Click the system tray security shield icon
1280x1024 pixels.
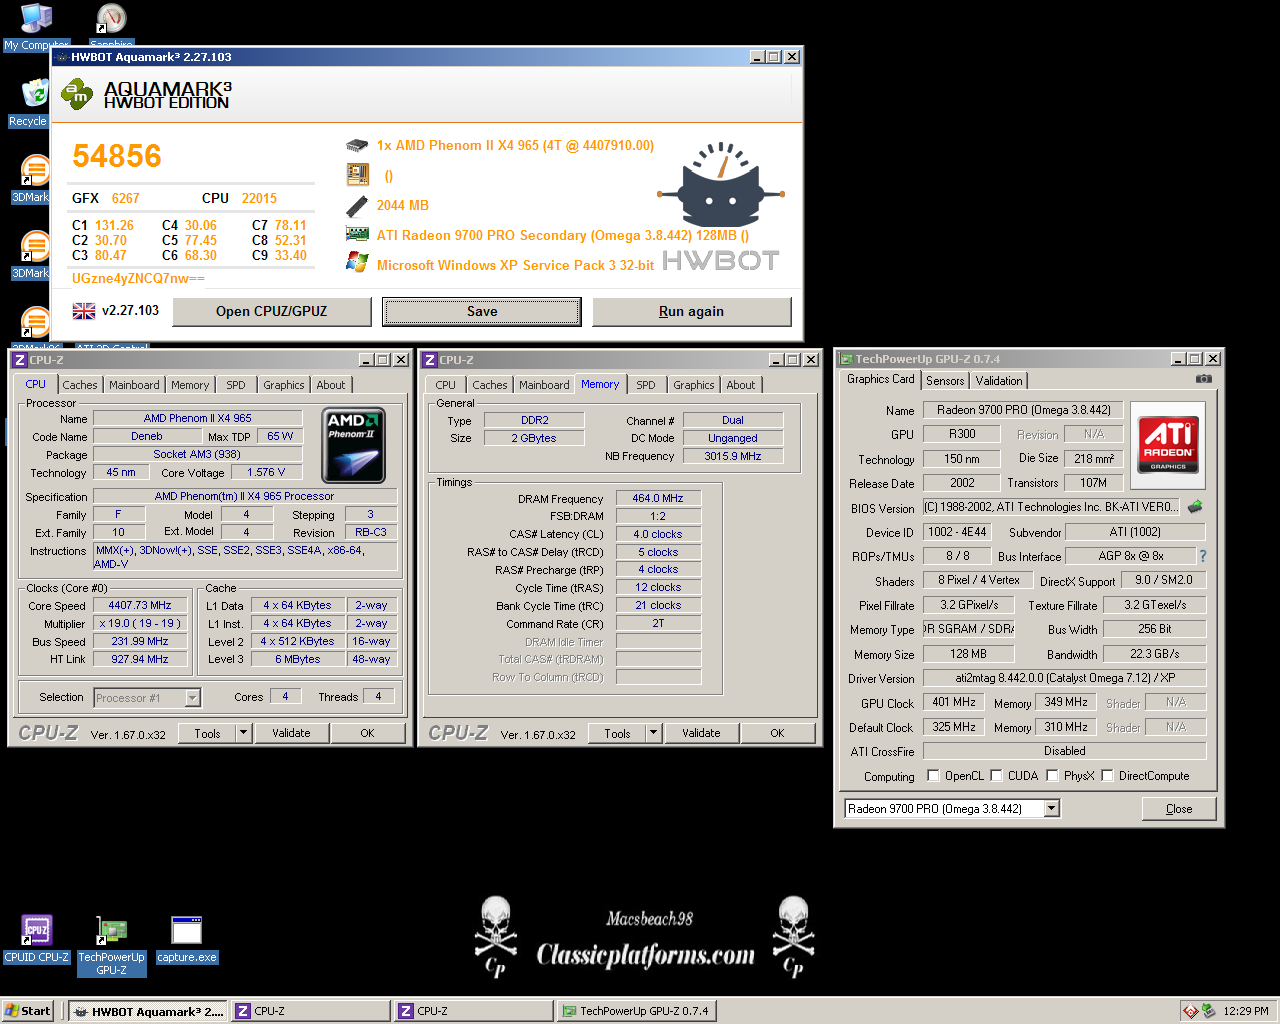click(1190, 1011)
